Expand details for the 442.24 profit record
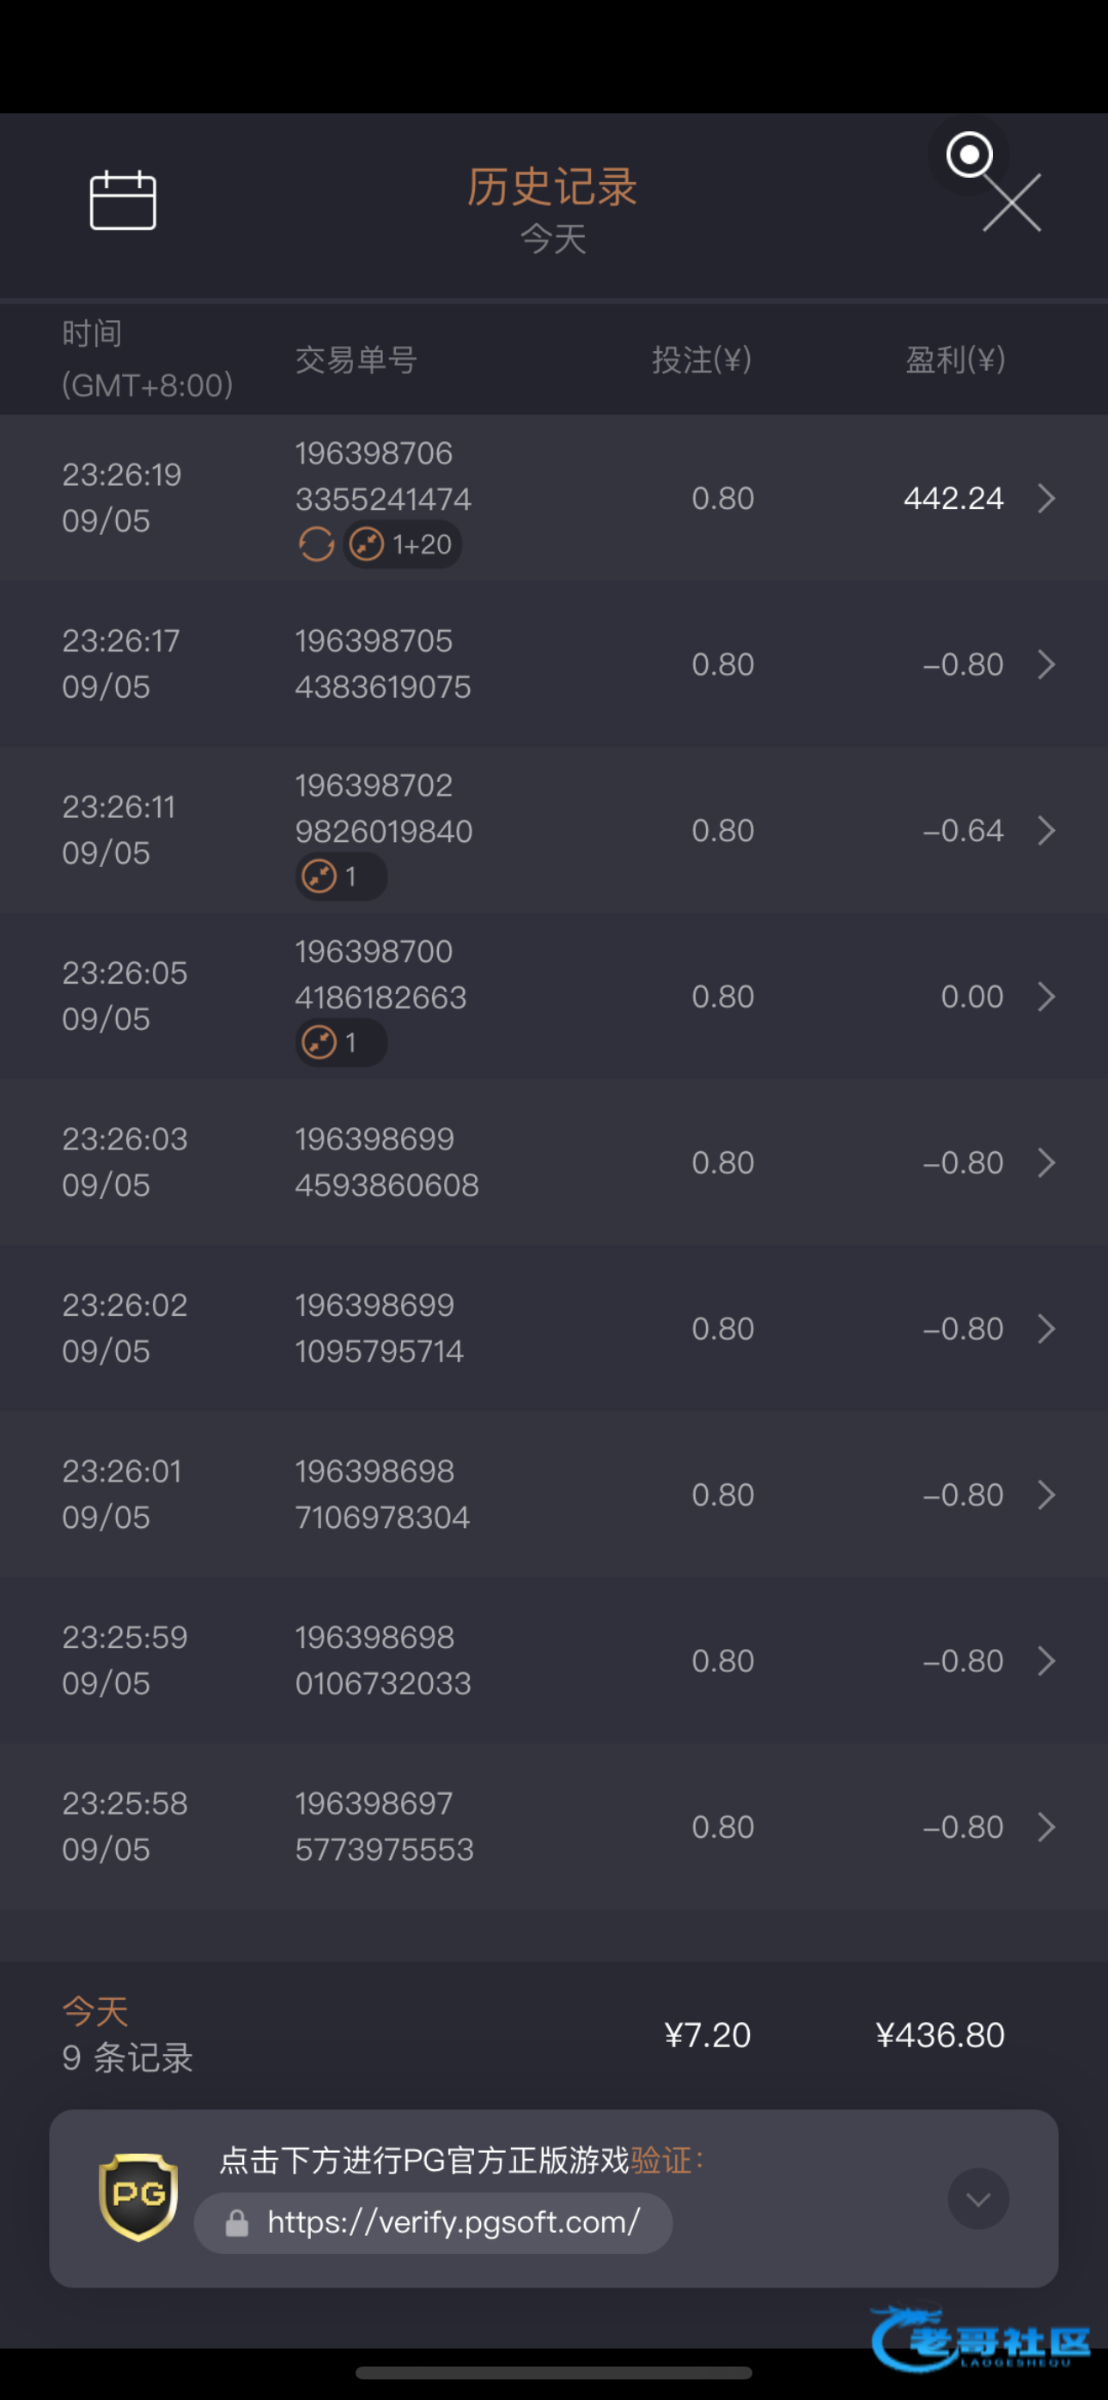1108x2400 pixels. (x=1046, y=498)
